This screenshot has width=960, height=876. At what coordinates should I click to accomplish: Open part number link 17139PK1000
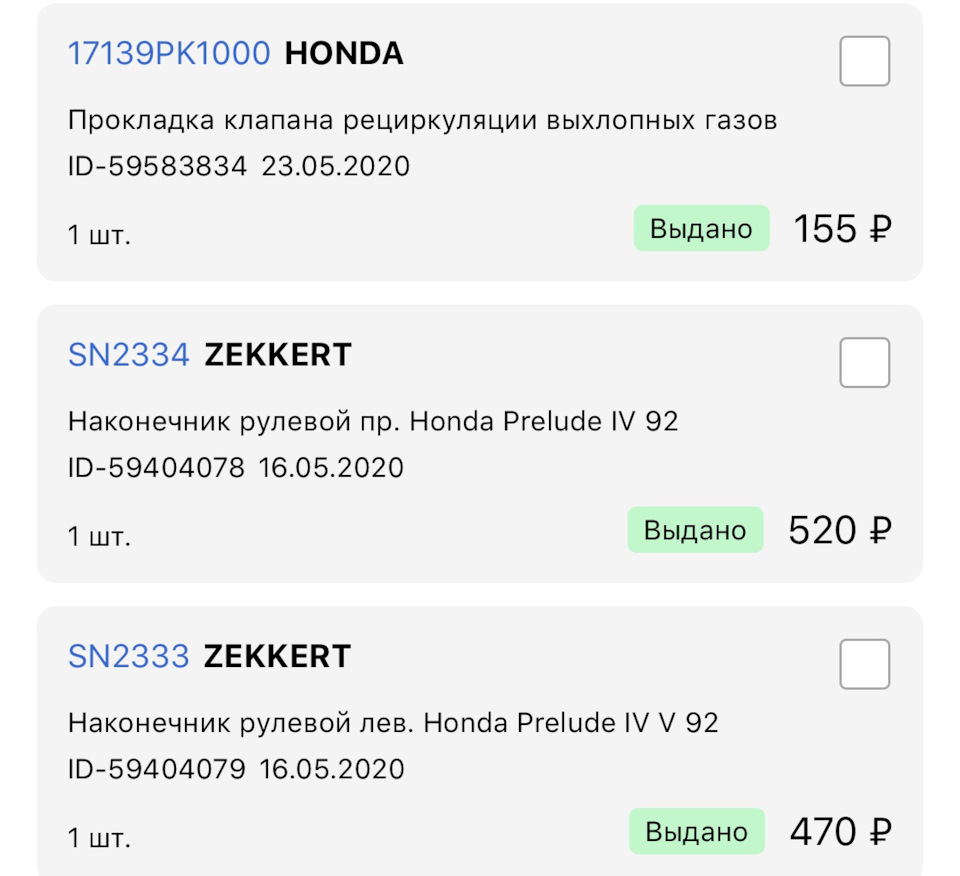pos(169,53)
